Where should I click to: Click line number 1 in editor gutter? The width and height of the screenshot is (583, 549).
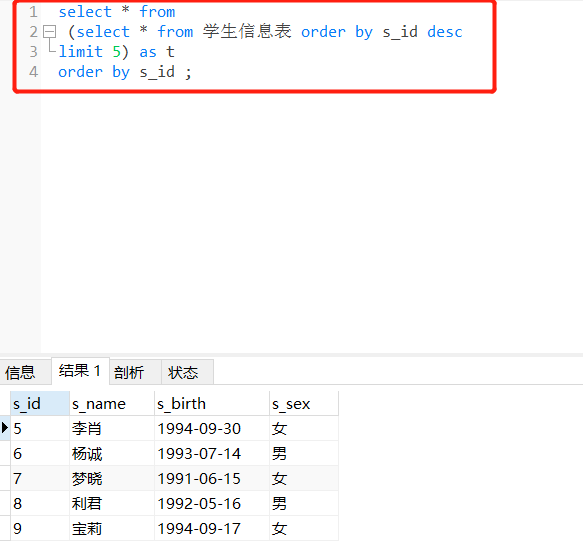tap(33, 12)
